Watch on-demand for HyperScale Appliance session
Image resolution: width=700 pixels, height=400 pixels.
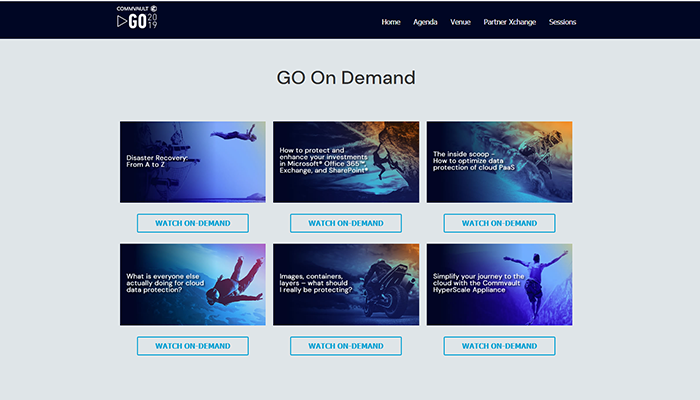click(500, 346)
